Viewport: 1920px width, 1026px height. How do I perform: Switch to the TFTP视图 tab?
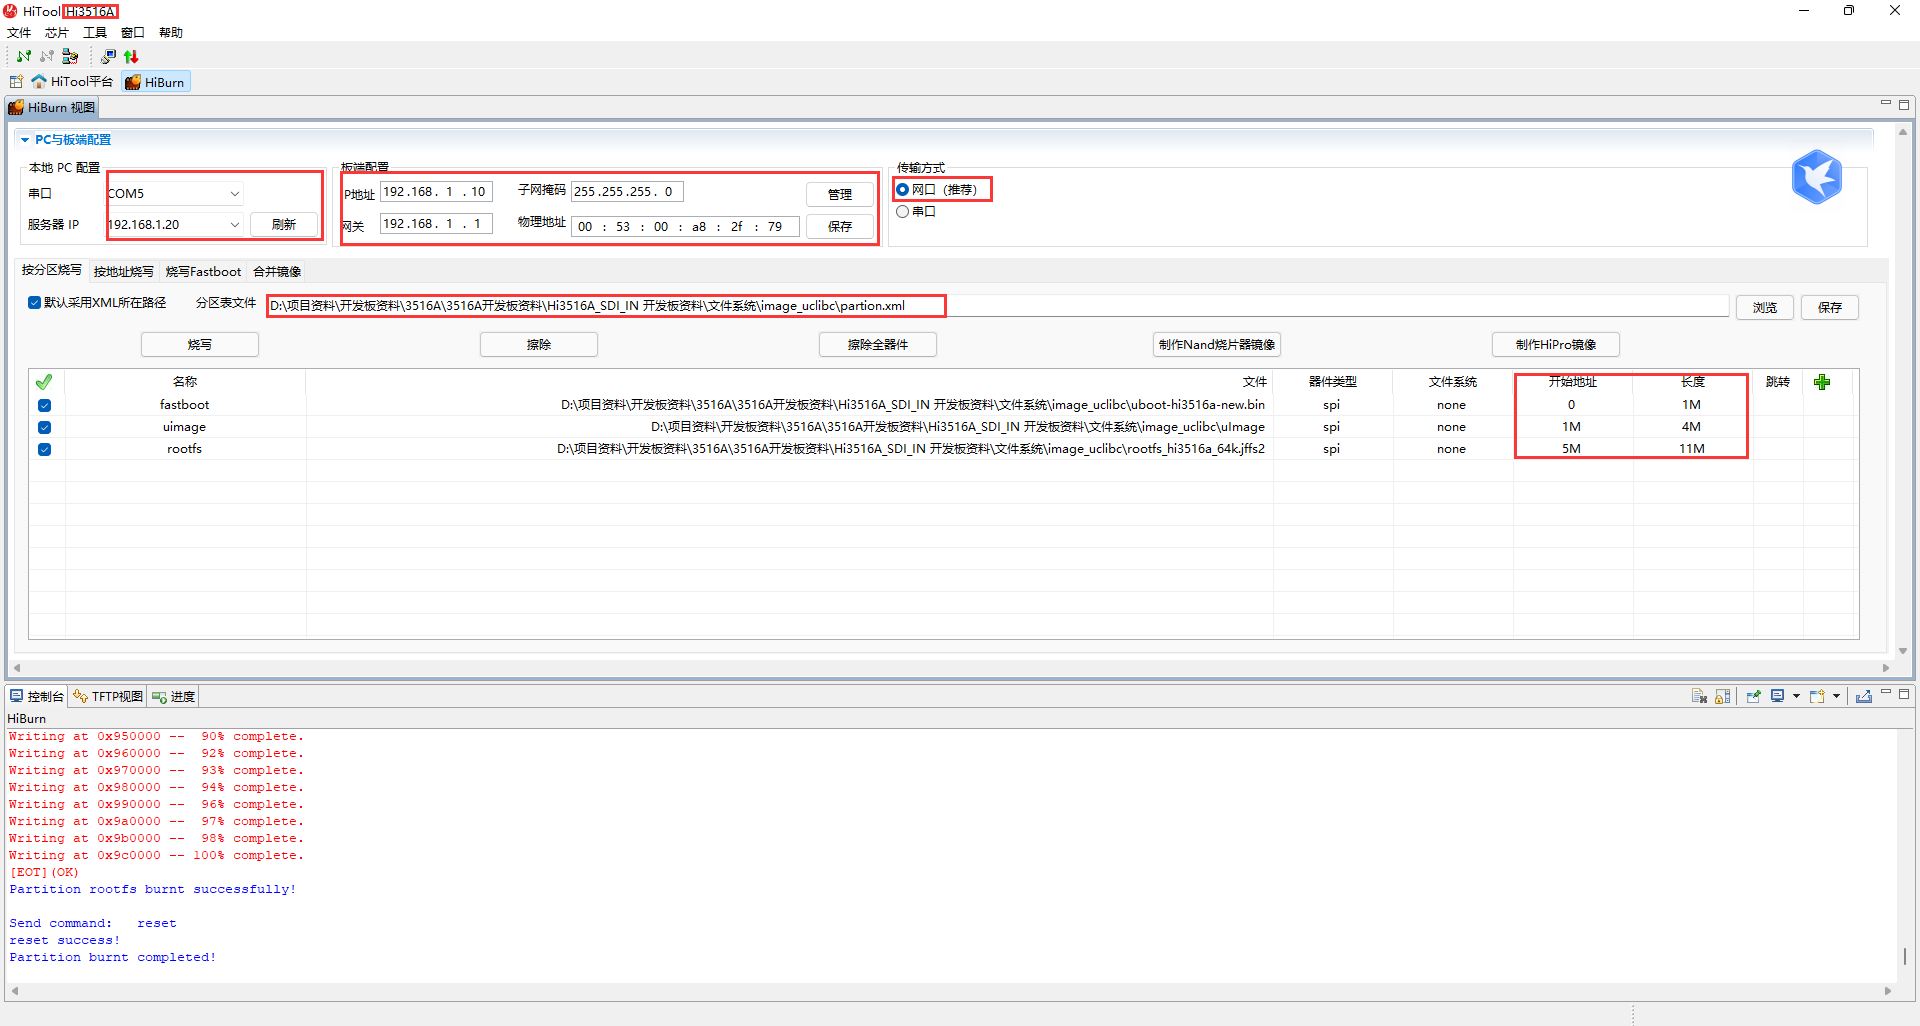(x=109, y=696)
